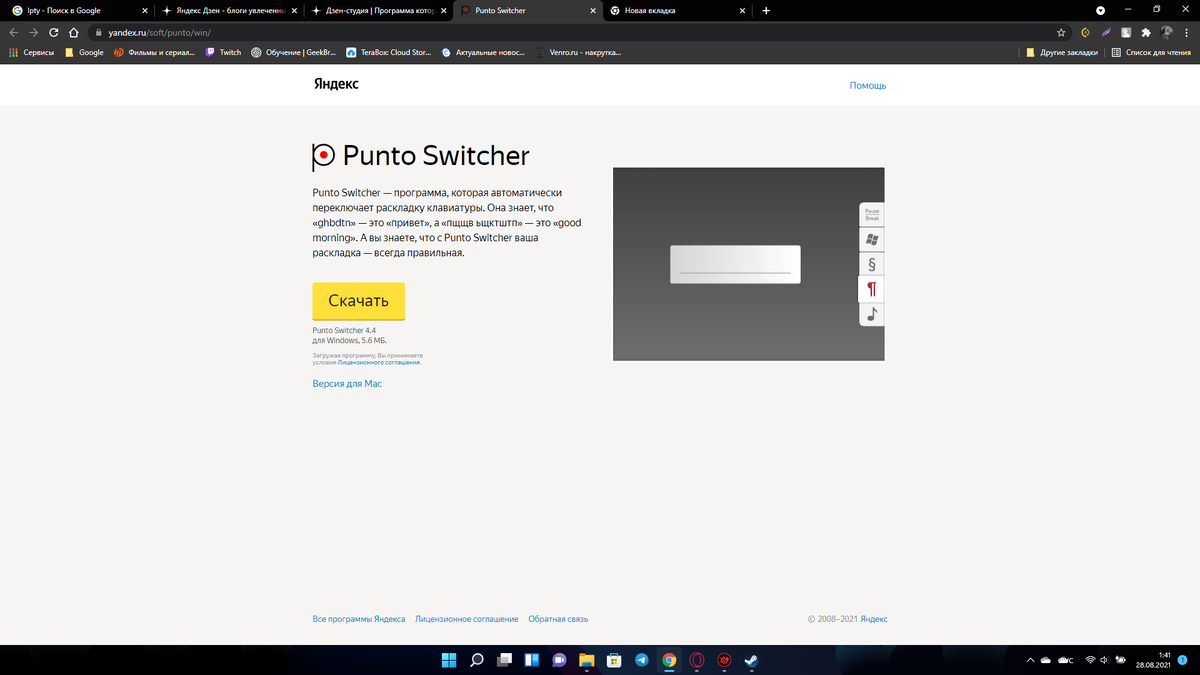Open the Chrome extensions puzzle icon
Image resolution: width=1200 pixels, height=675 pixels.
click(1146, 32)
